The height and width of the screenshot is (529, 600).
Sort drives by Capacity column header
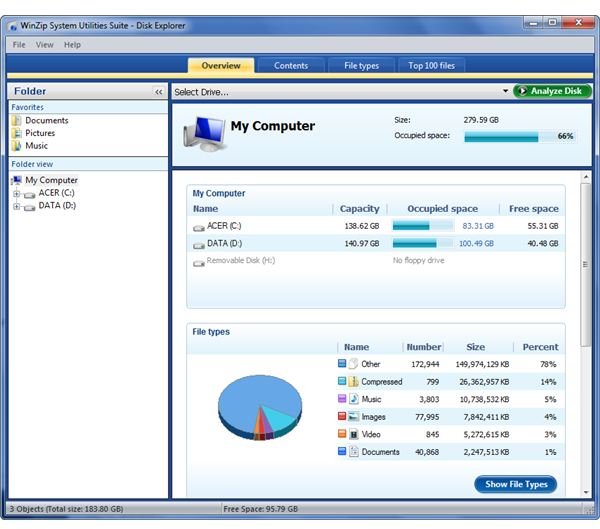click(x=359, y=209)
